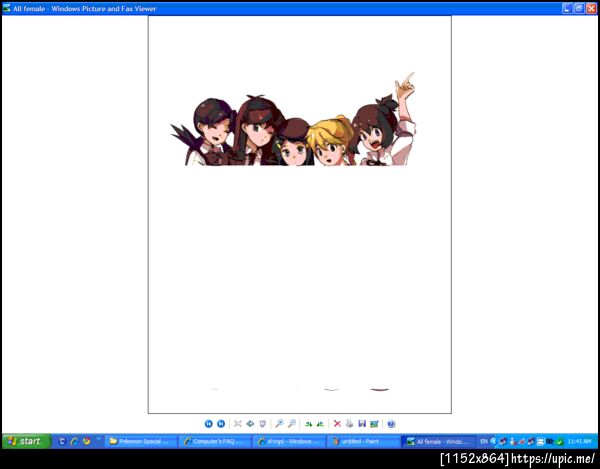This screenshot has width=600, height=469.
Task: Rotate the image counterclockwise
Action: 320,423
